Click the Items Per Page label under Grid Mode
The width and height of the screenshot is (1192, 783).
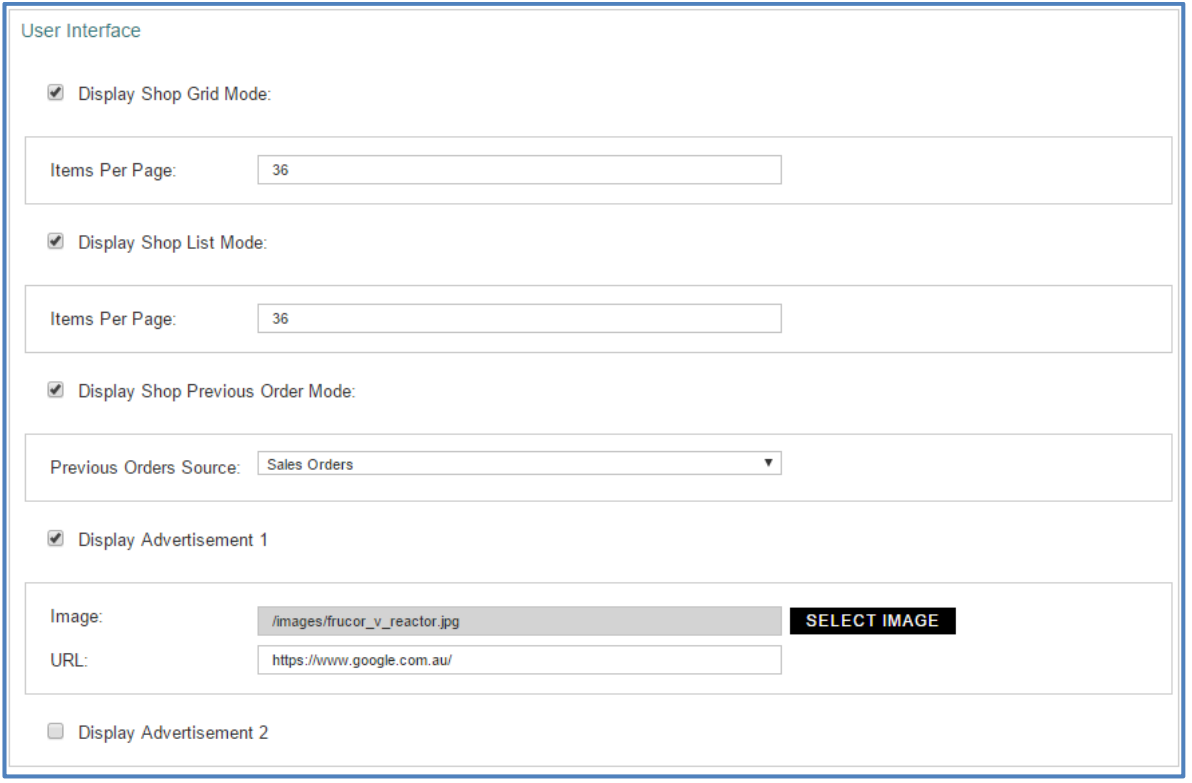113,171
